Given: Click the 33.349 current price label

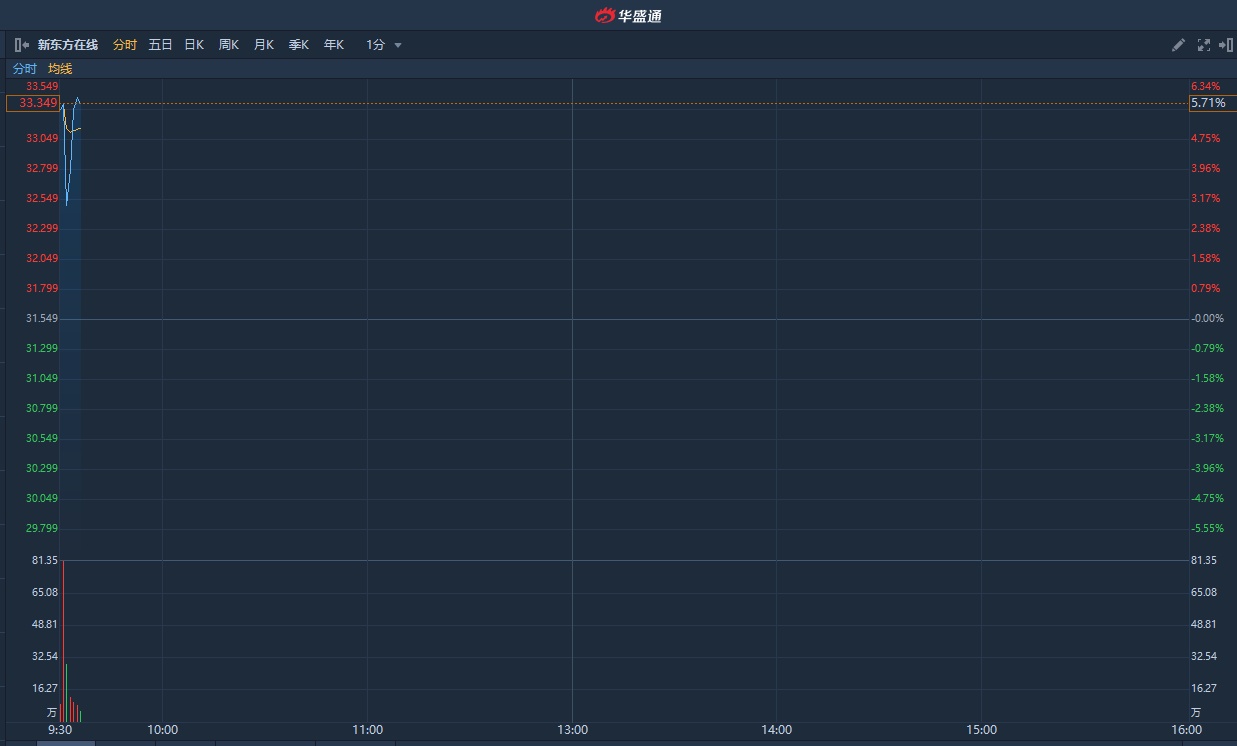Looking at the screenshot, I should click(33, 103).
